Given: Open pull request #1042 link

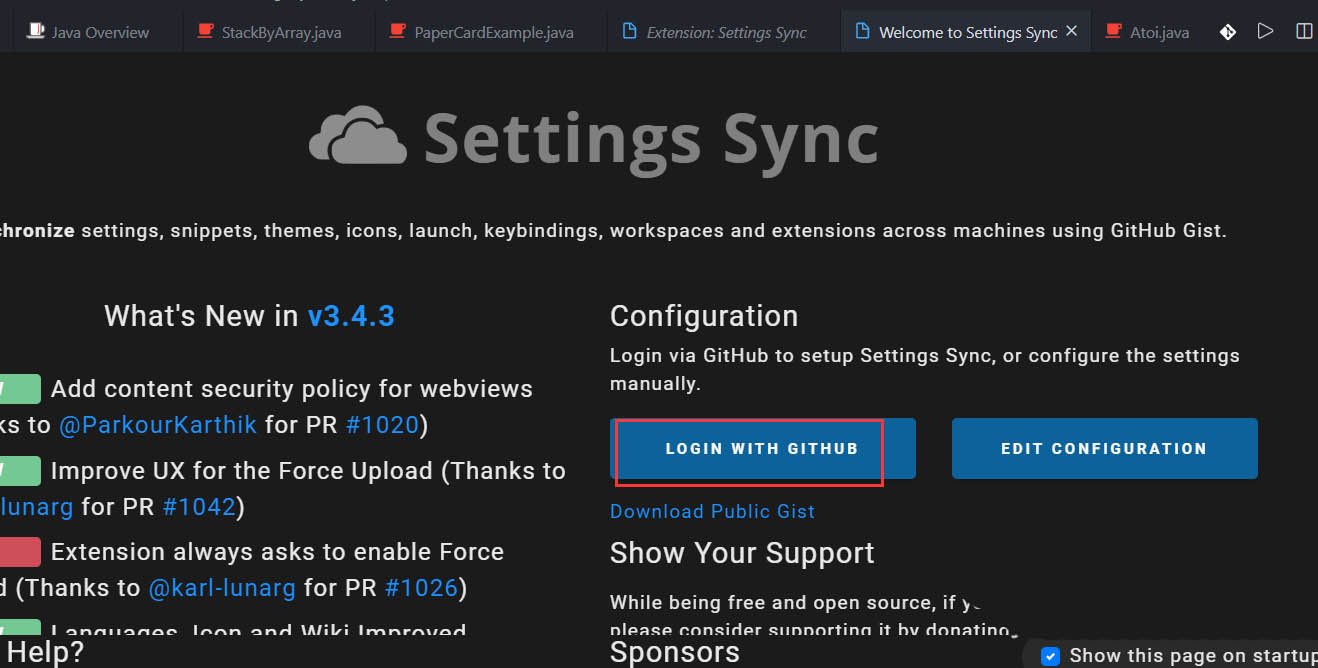Looking at the screenshot, I should [199, 507].
